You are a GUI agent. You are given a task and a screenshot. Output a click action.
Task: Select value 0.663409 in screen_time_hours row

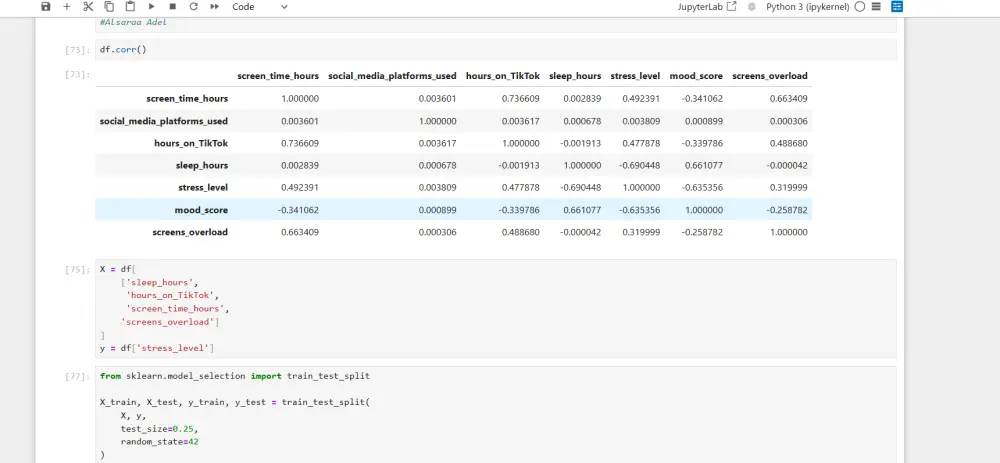(789, 99)
